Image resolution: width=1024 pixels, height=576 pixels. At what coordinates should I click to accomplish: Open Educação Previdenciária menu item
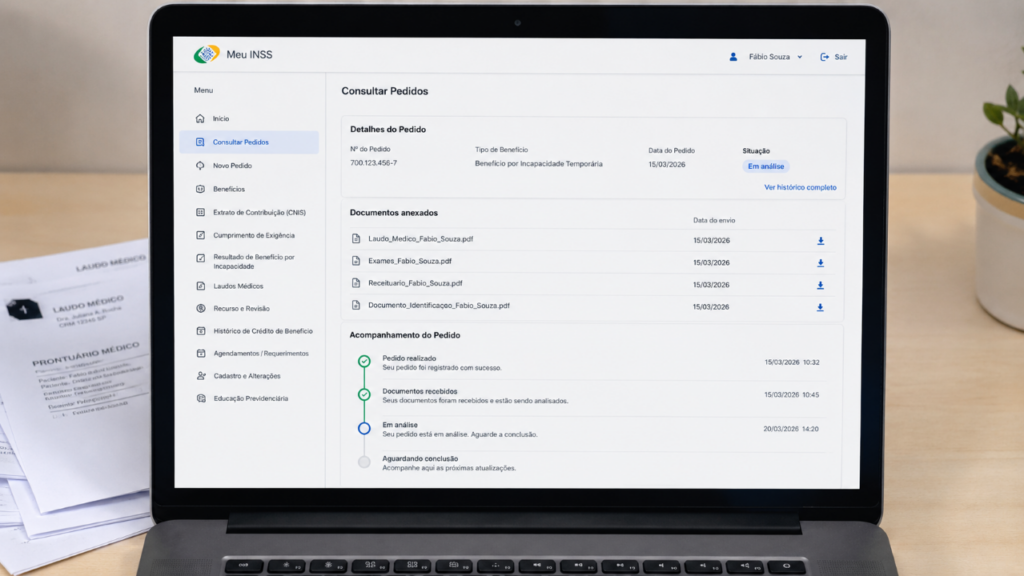click(x=249, y=398)
